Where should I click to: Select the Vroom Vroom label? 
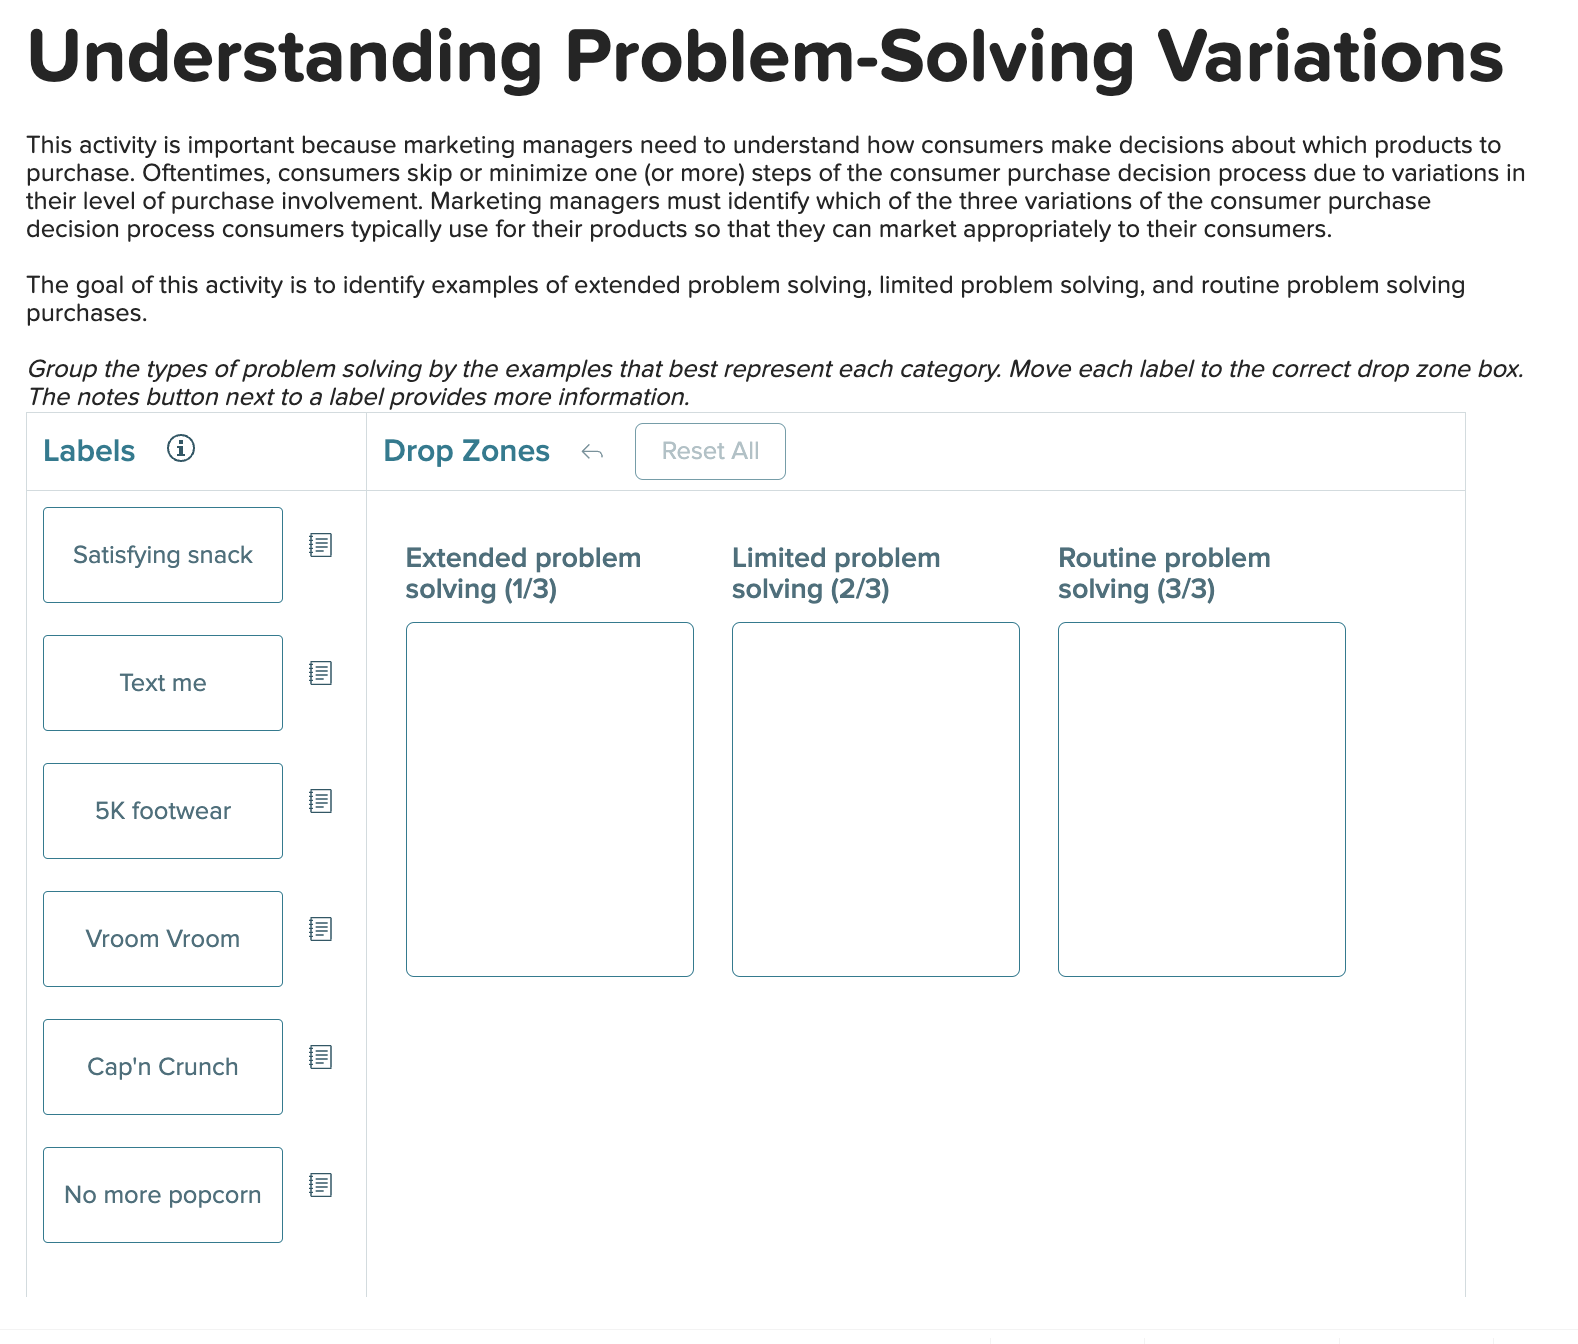pyautogui.click(x=162, y=938)
